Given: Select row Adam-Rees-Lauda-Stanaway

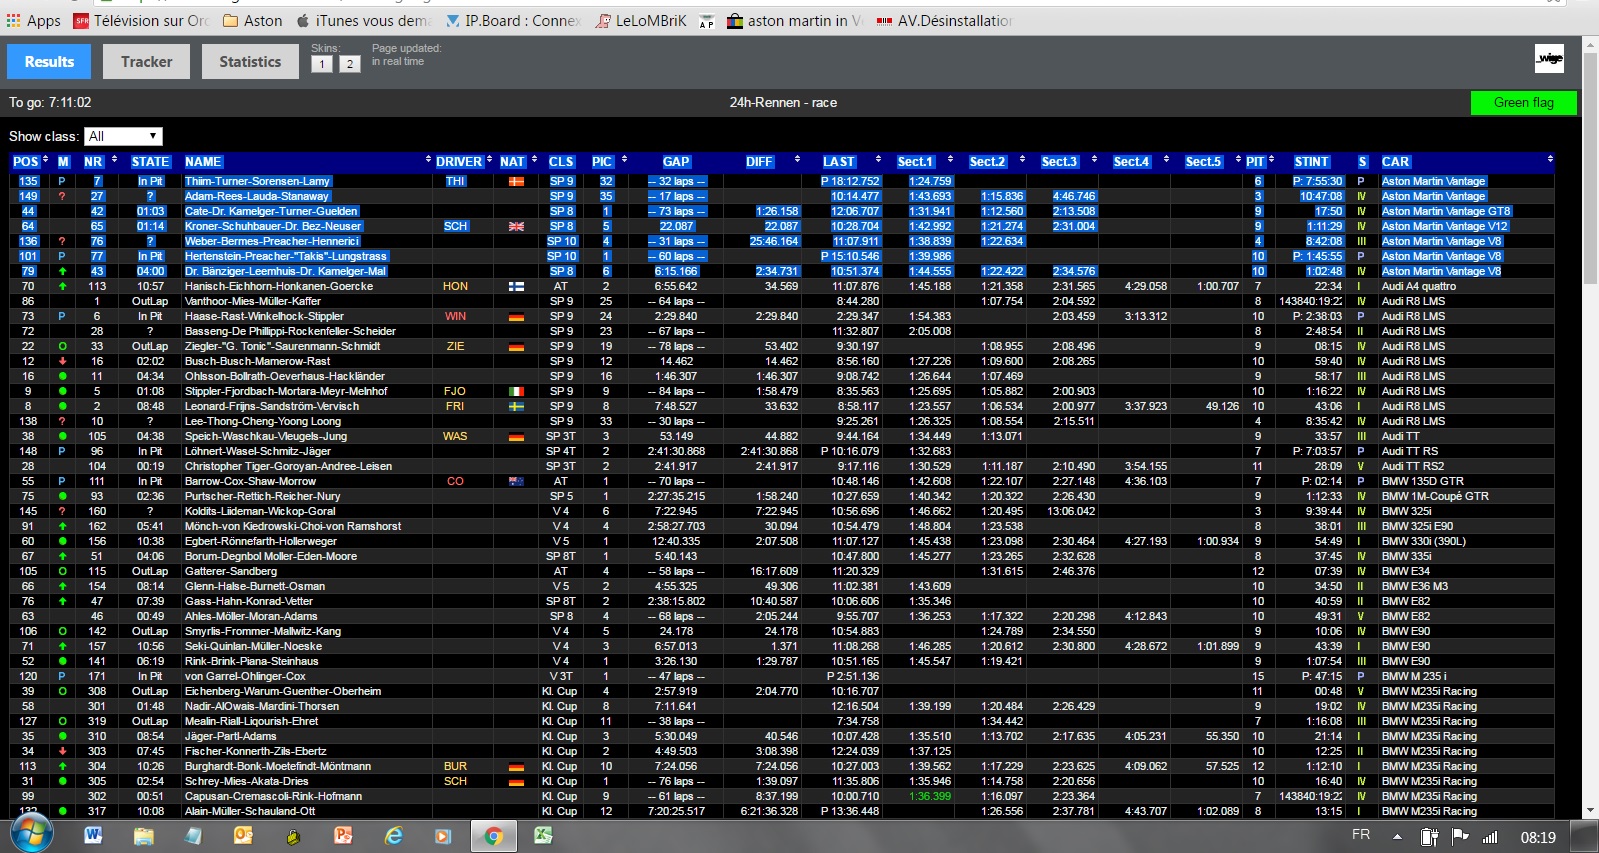Looking at the screenshot, I should point(782,196).
